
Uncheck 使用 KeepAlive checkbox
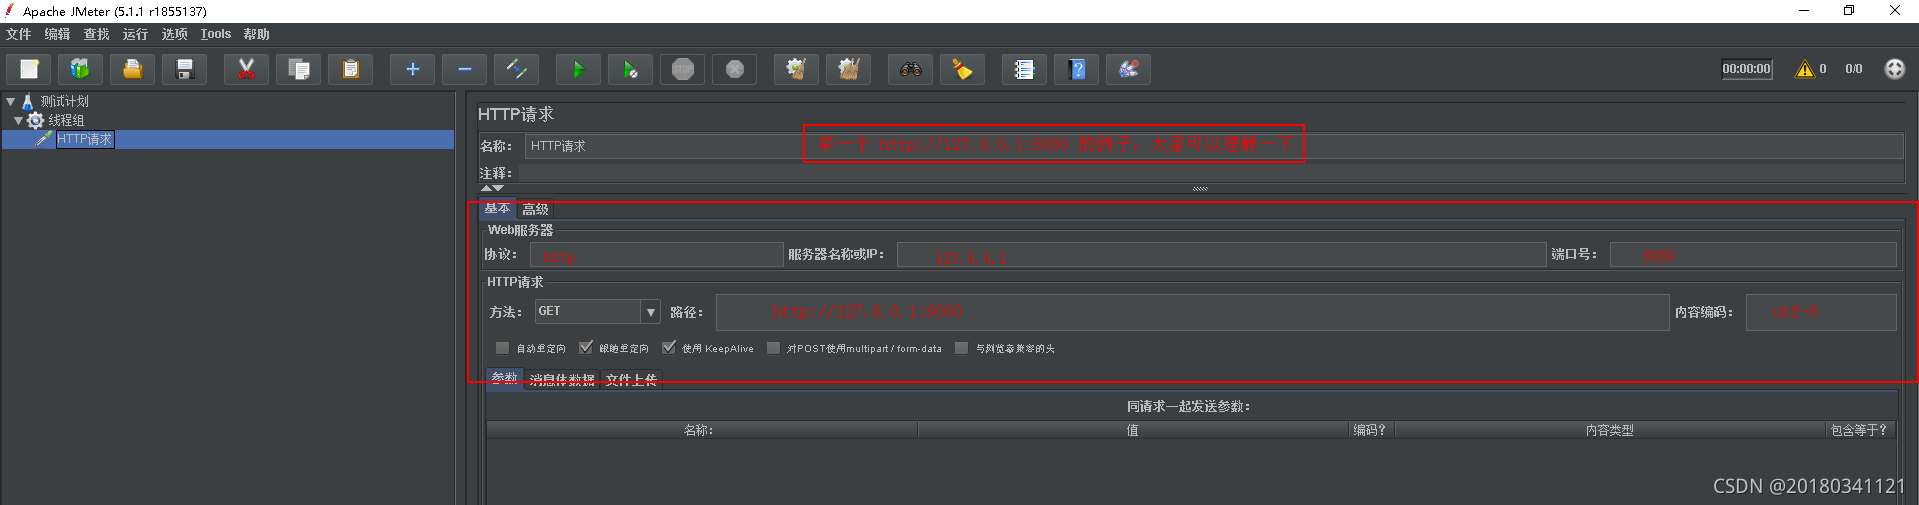[x=668, y=348]
